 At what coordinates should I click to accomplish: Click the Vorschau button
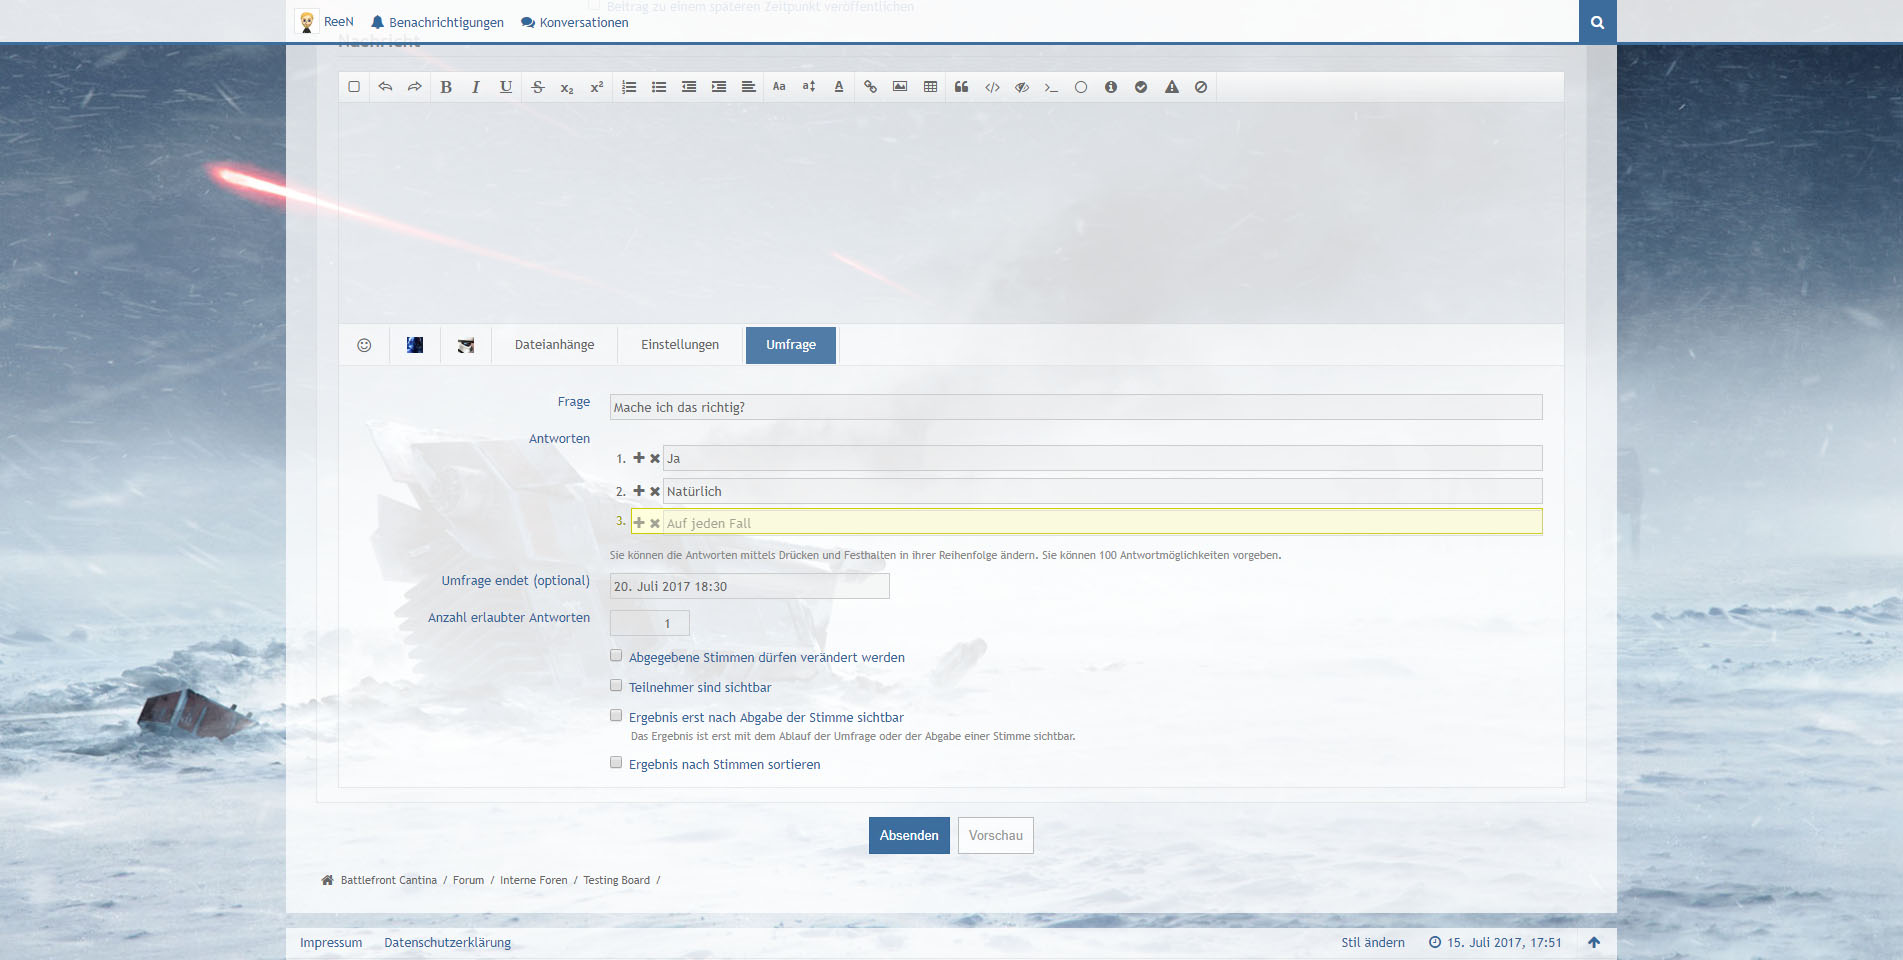996,836
